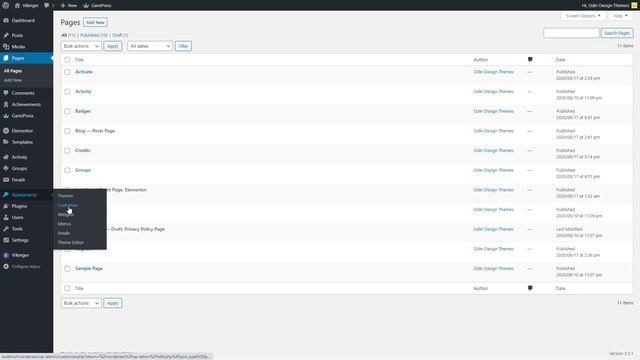Screen dimensions: 640x360
Task: Click the GamiPress crown icon in admin bar
Action: click(86, 5)
